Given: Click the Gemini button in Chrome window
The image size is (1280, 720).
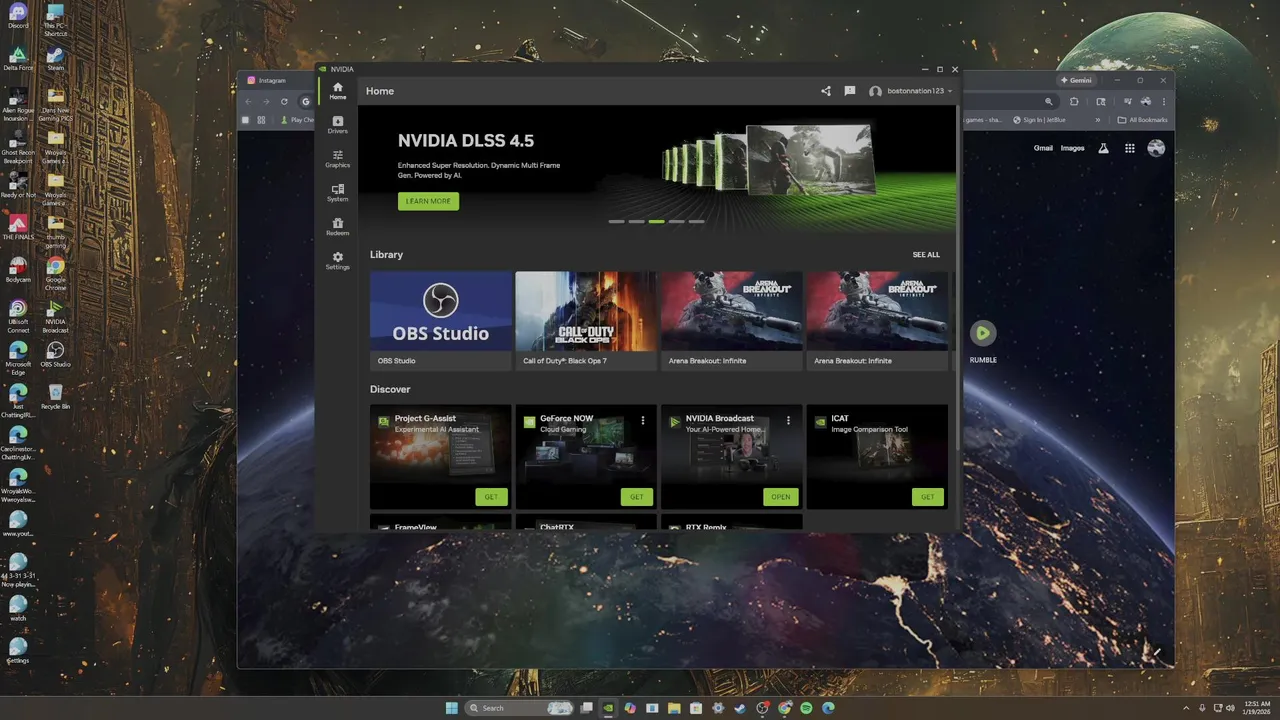Looking at the screenshot, I should pos(1076,80).
